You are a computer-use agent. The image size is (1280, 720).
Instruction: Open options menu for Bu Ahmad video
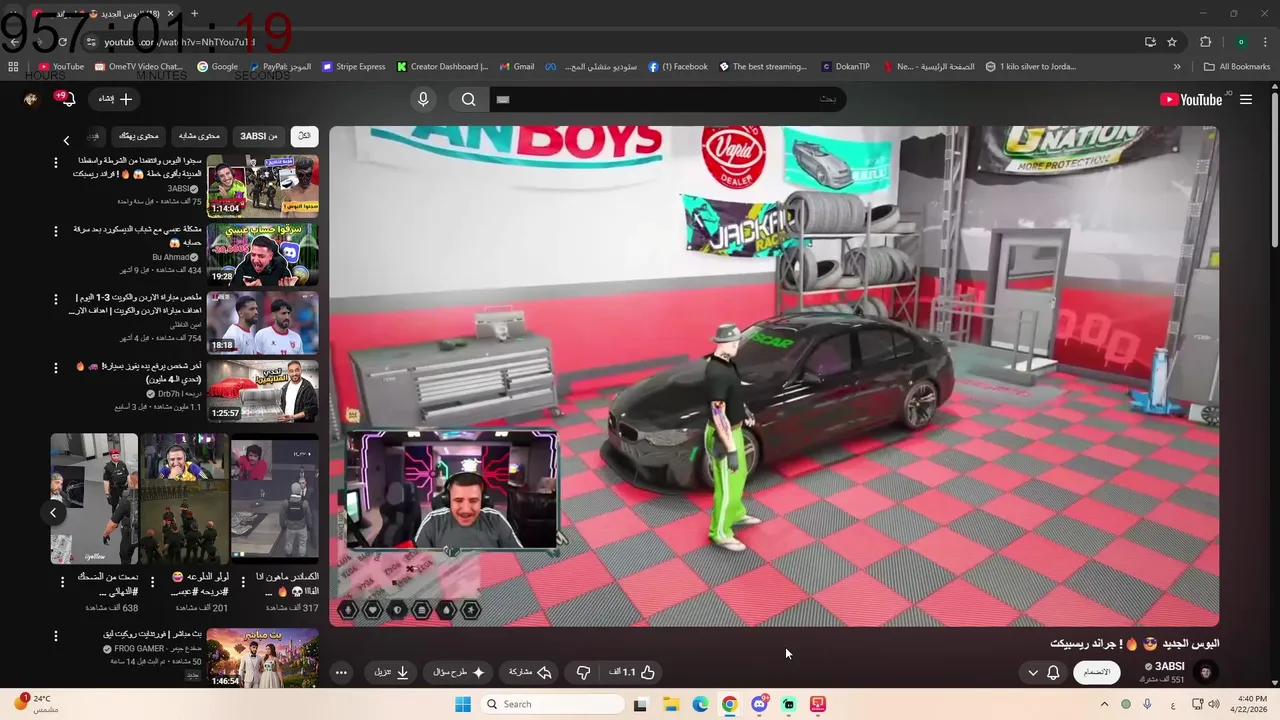[x=56, y=230]
